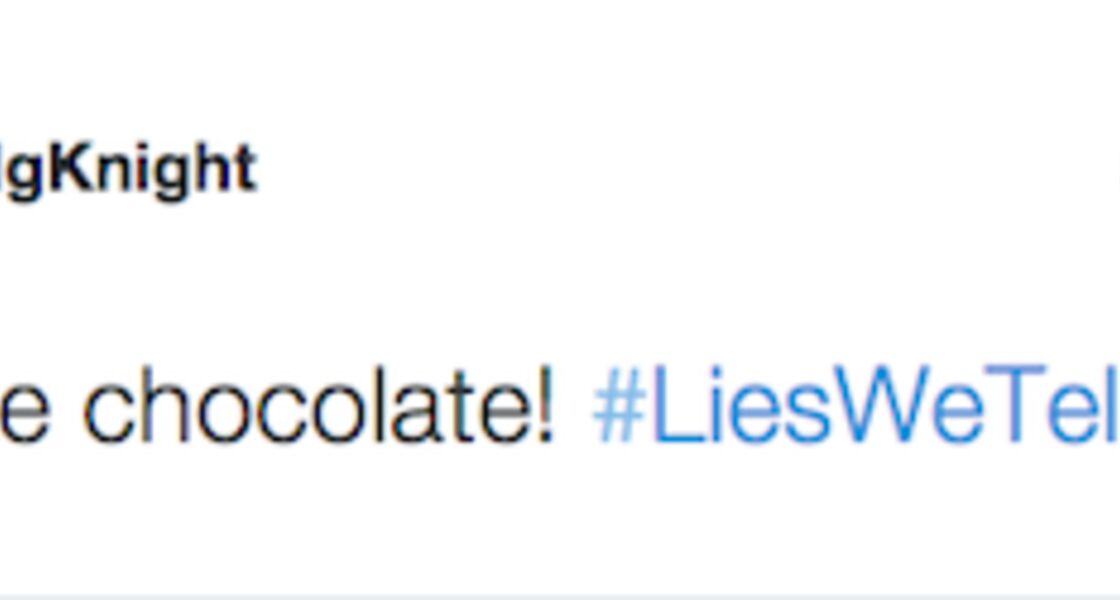Click the exclamation mark after chocolate
1120x600 pixels.
(x=546, y=404)
